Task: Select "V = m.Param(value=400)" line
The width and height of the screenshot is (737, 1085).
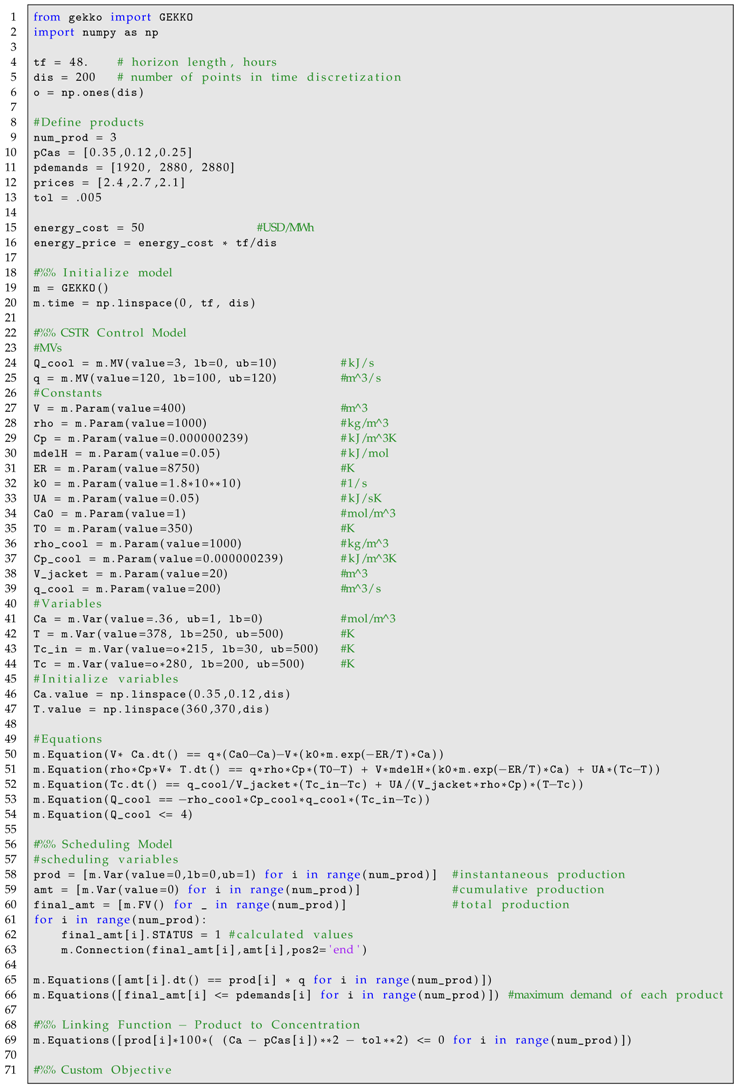Action: pyautogui.click(x=109, y=408)
